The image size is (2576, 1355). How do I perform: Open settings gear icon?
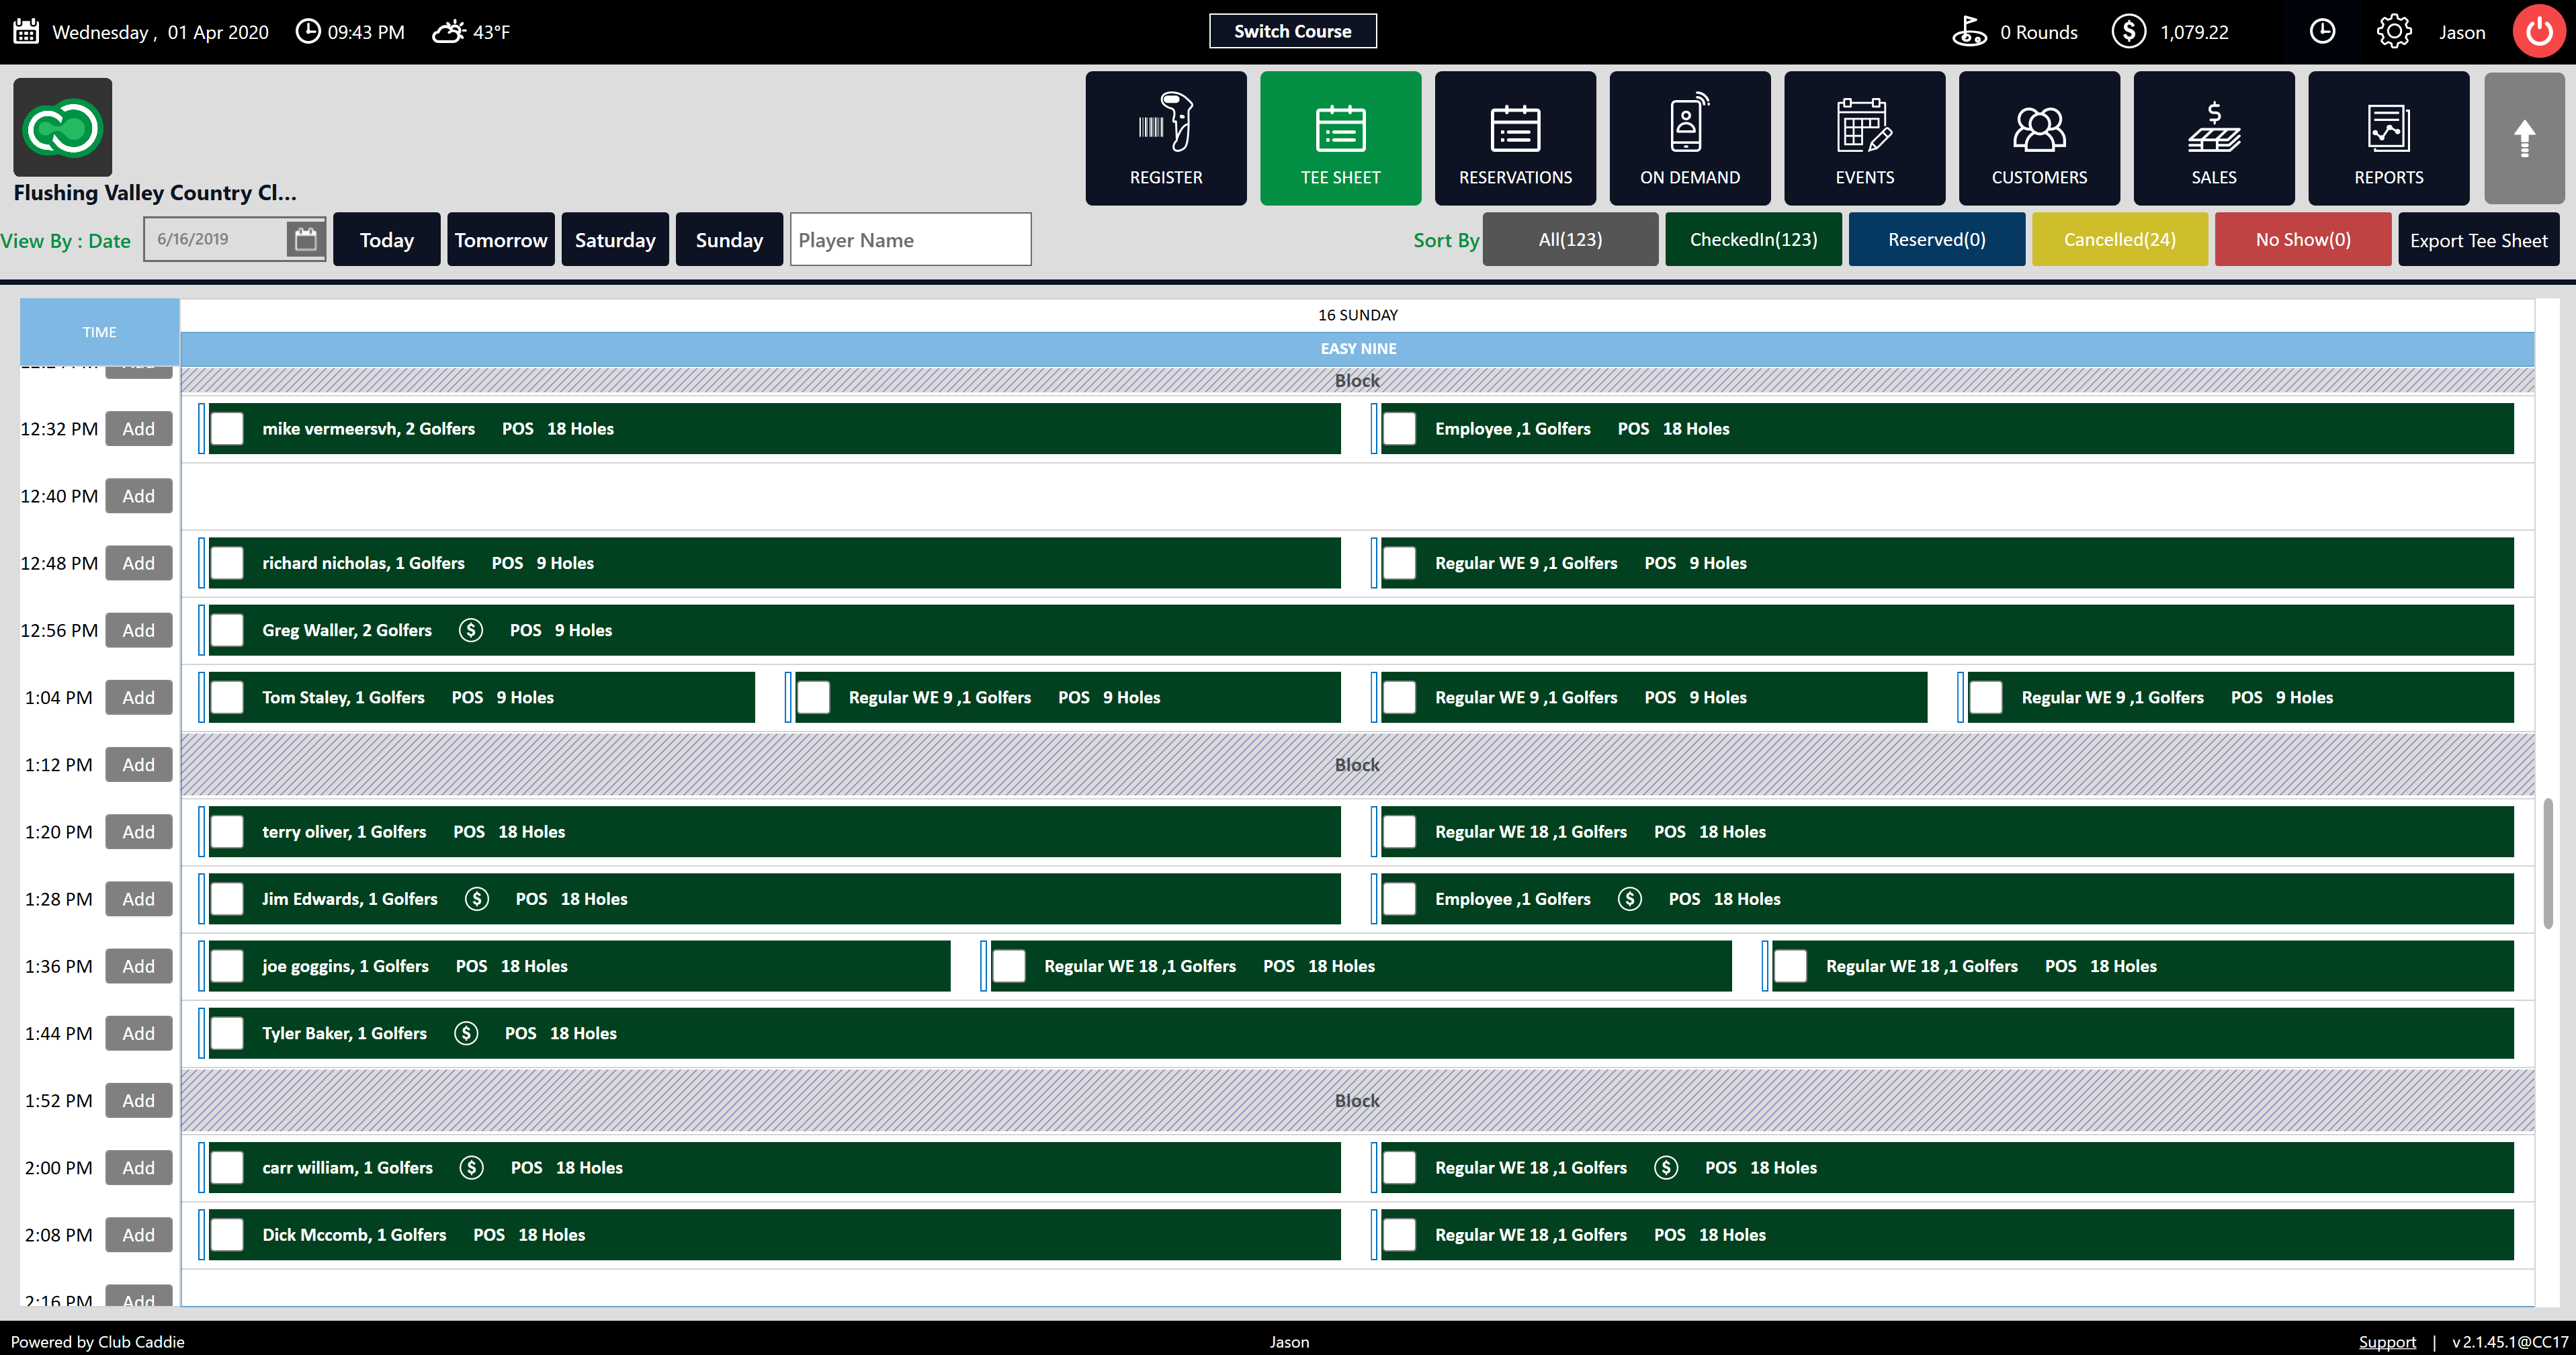[x=2394, y=31]
